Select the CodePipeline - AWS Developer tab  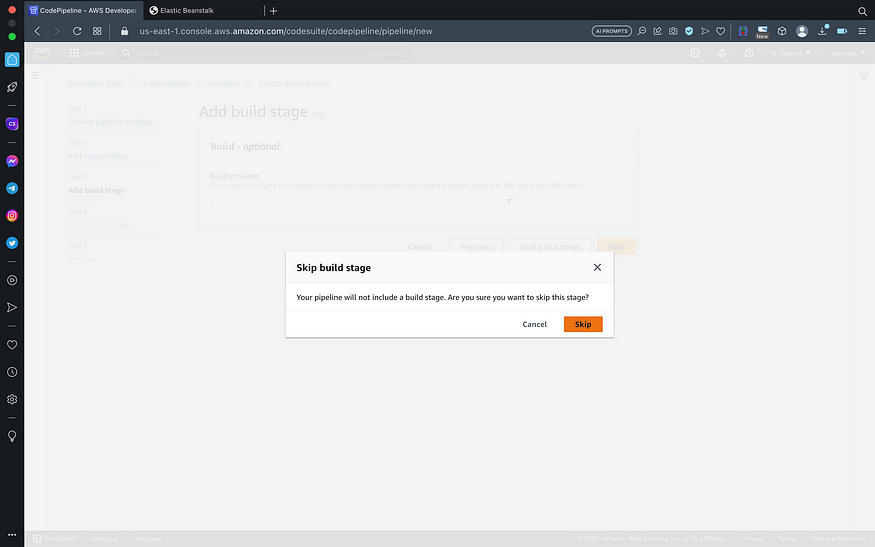pyautogui.click(x=84, y=11)
